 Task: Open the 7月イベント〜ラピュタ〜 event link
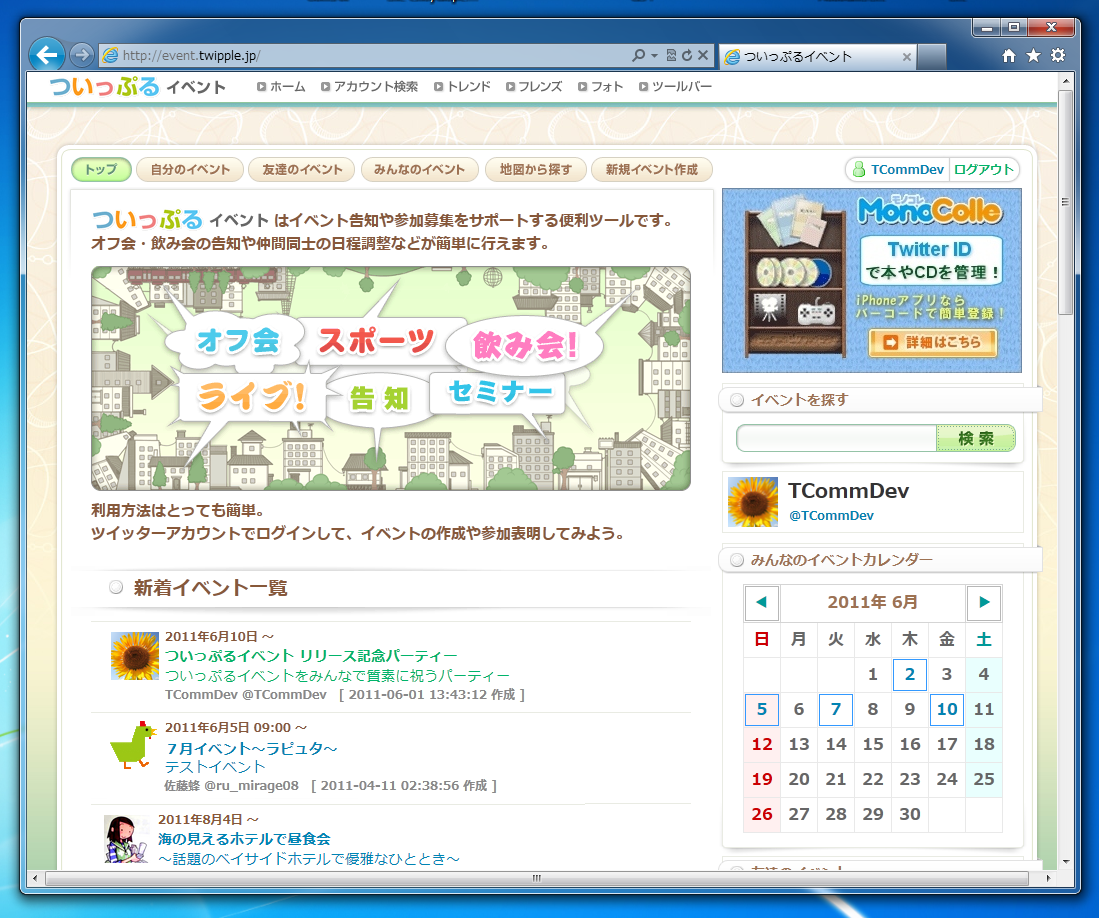(x=252, y=748)
